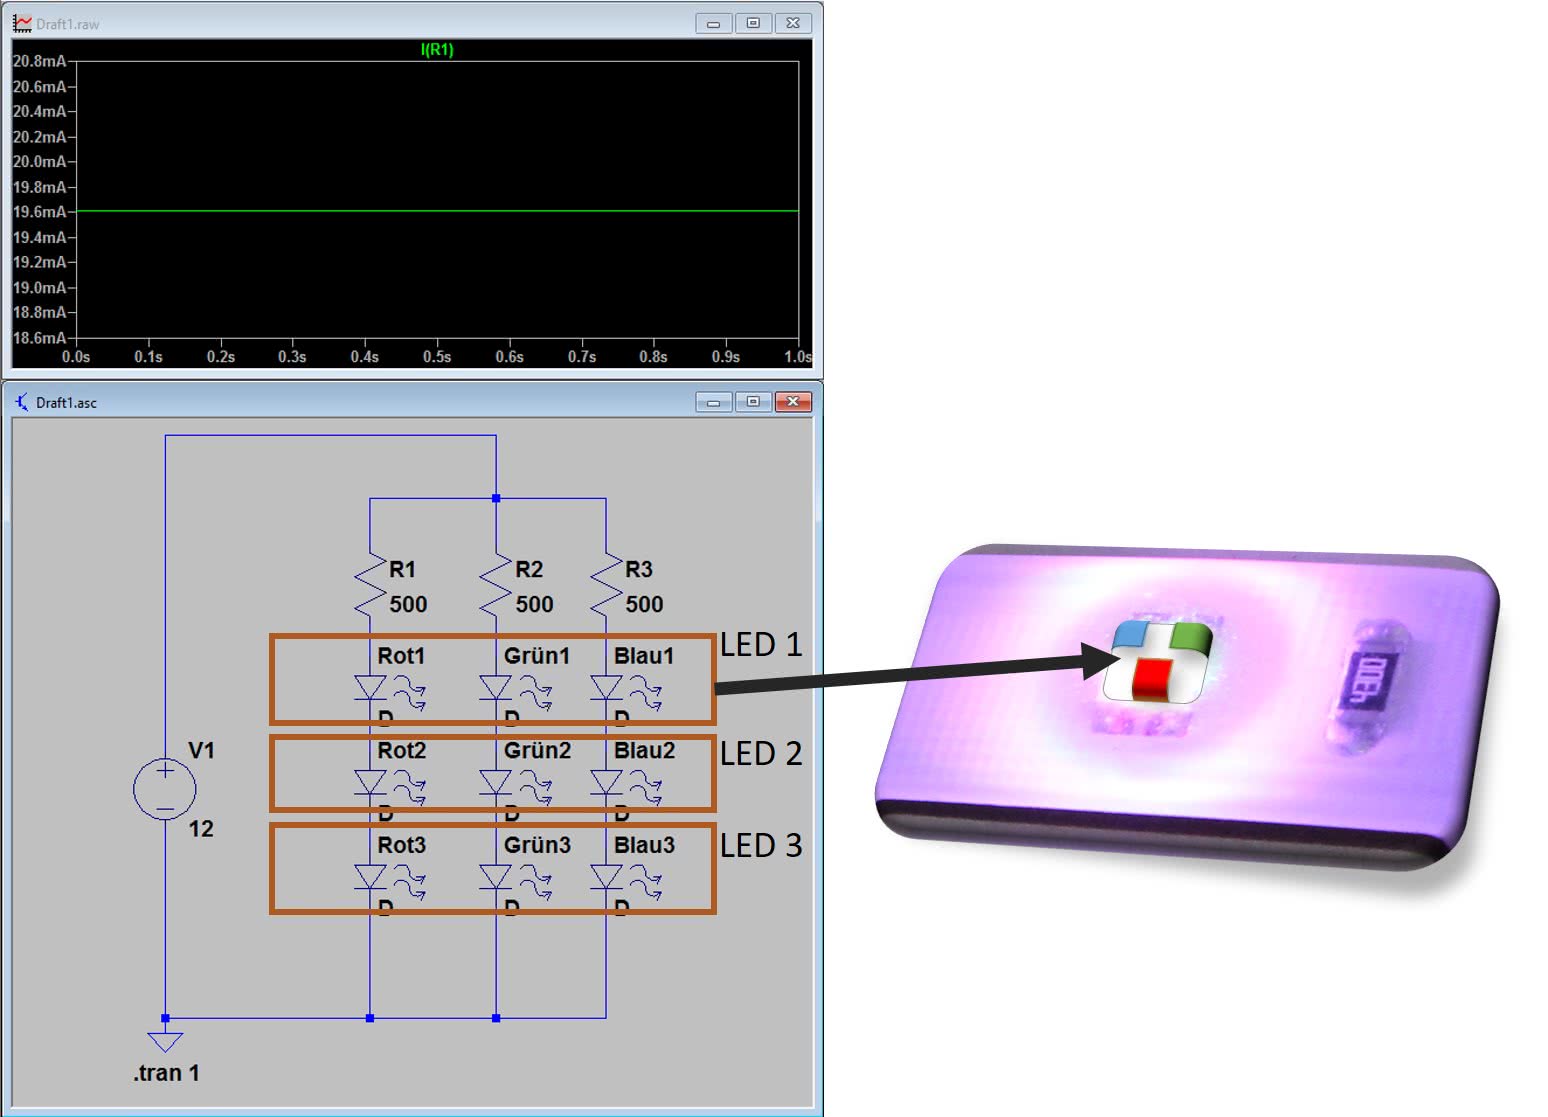Viewport: 1548px width, 1117px height.
Task: Click the 20.8mA y-axis label
Action: click(x=39, y=61)
